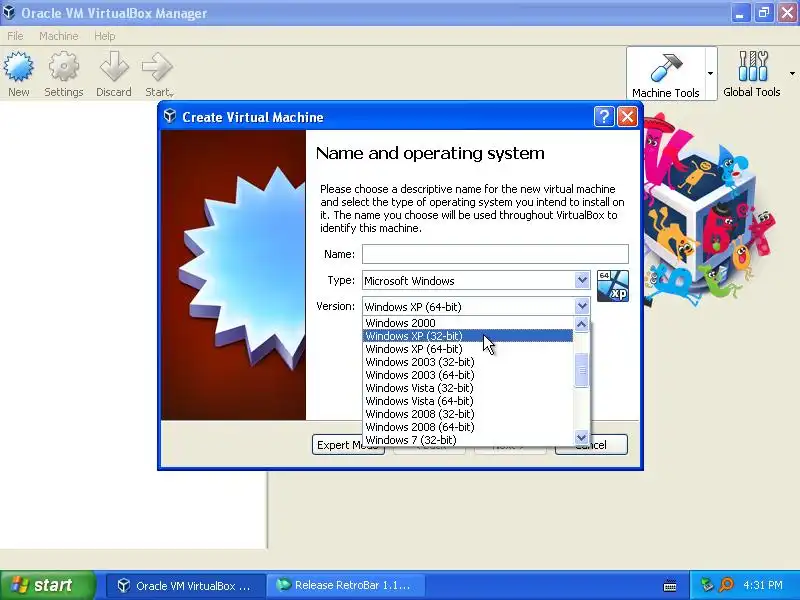Expand the Machine Tools dropdown arrow

[710, 73]
